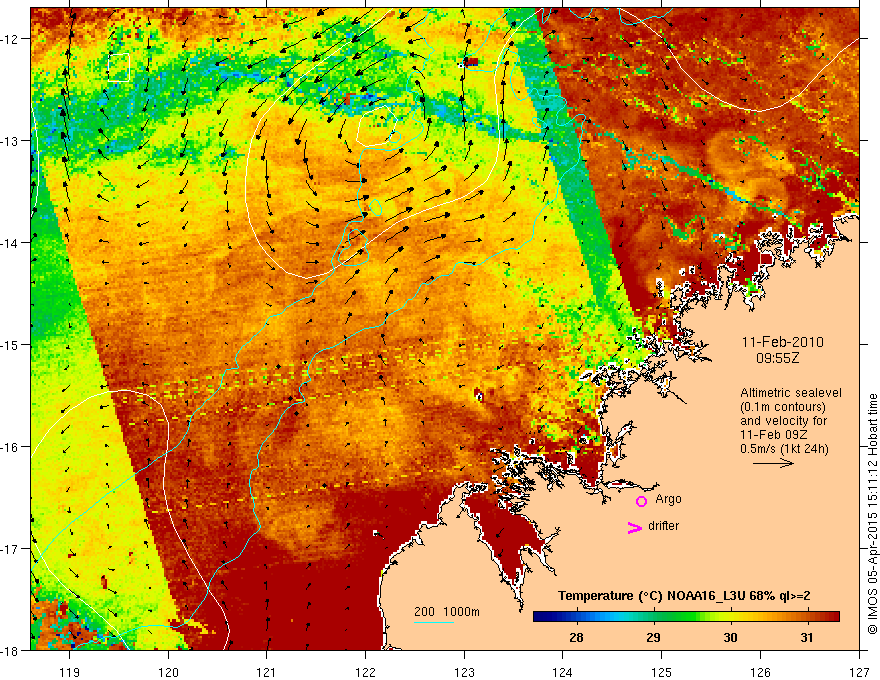Click the '11-Feb-2010' date text
880x680 pixels.
point(782,342)
